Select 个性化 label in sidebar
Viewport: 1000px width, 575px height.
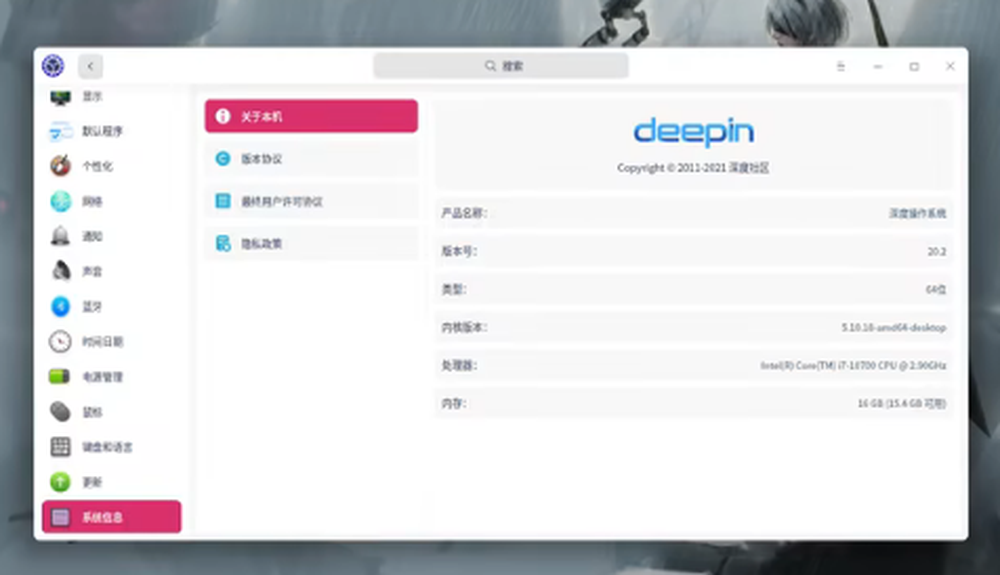98,166
